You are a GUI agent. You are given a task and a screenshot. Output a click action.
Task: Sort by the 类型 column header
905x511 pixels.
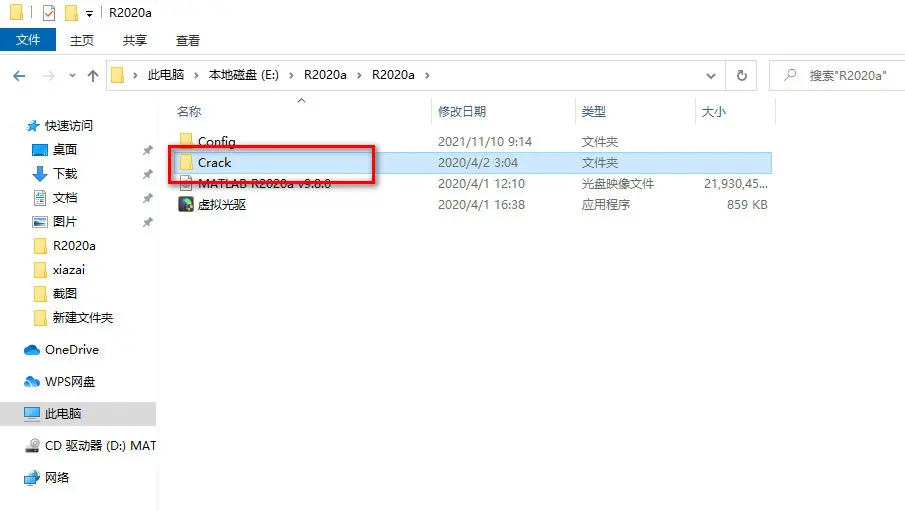pyautogui.click(x=593, y=111)
